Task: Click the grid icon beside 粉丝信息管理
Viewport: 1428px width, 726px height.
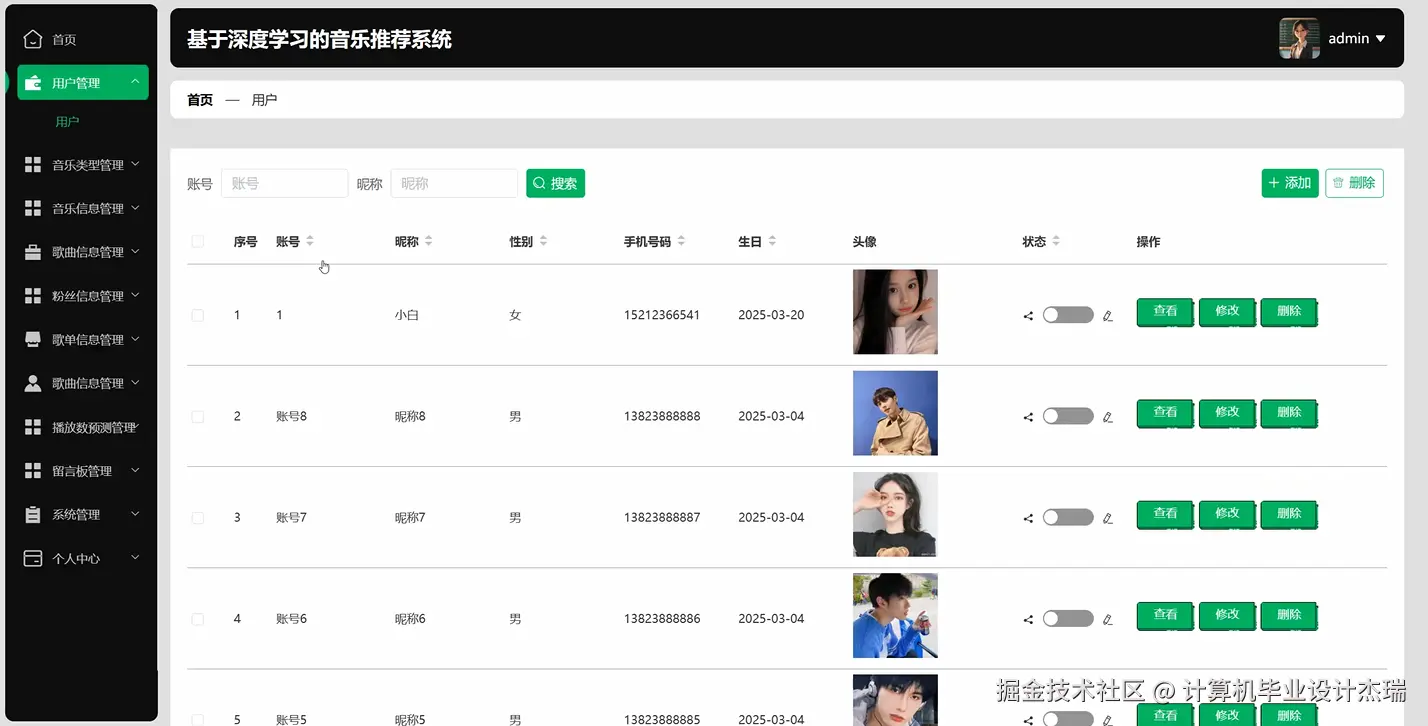Action: point(33,296)
